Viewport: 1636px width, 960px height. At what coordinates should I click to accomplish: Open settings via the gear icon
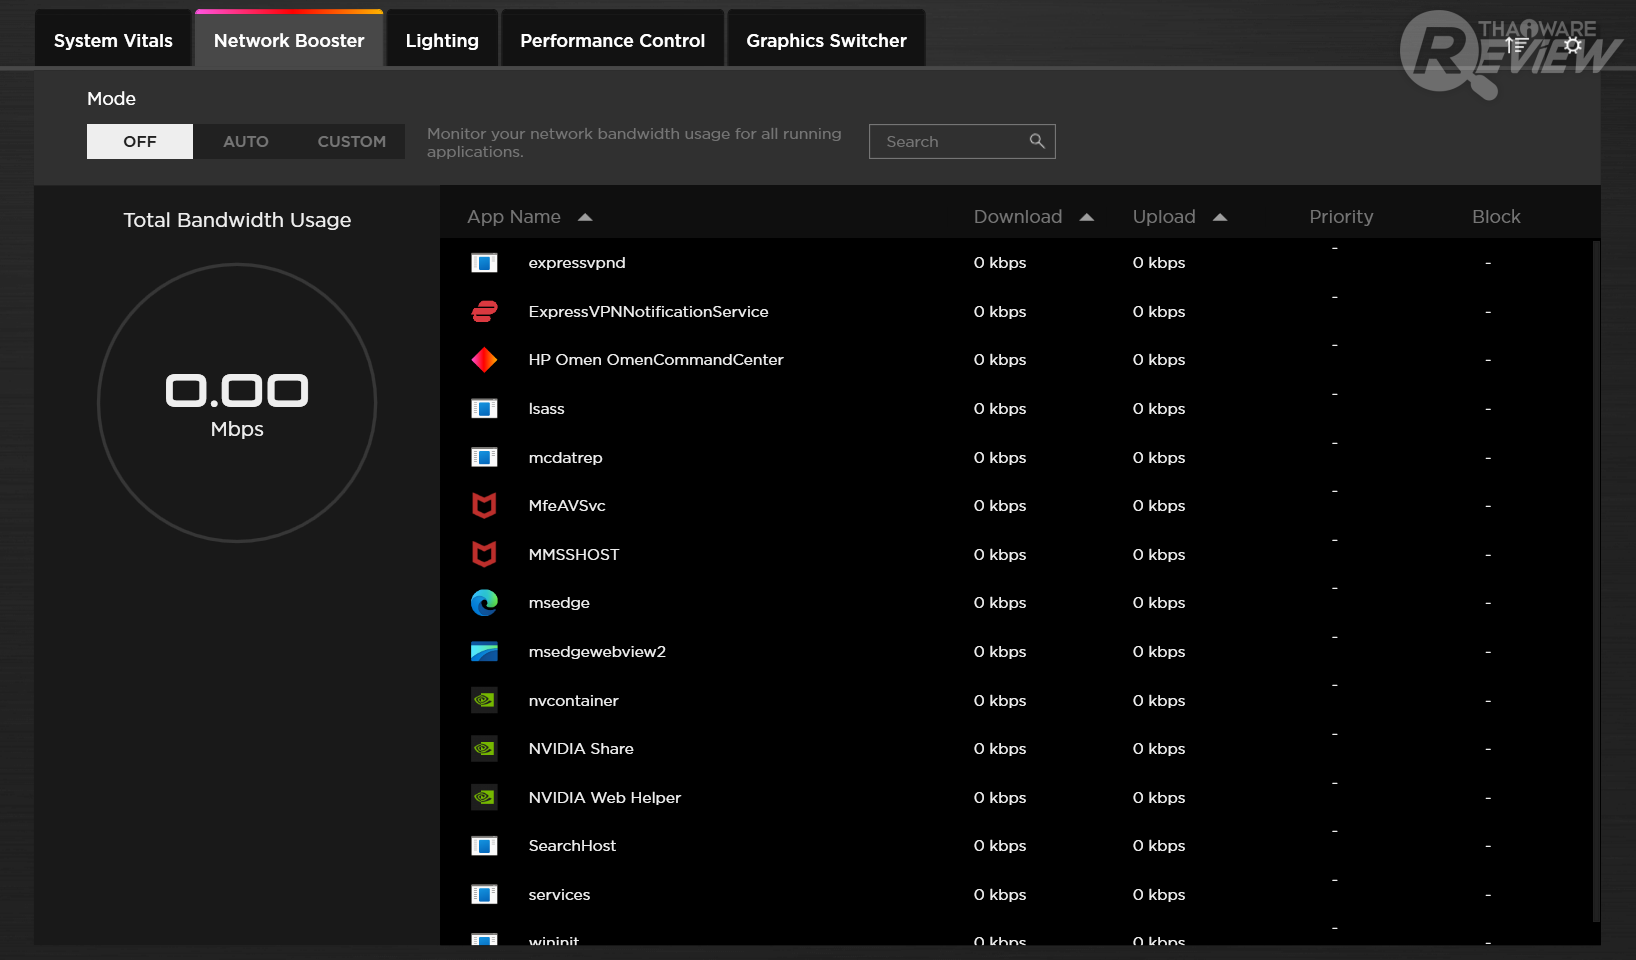(1573, 45)
